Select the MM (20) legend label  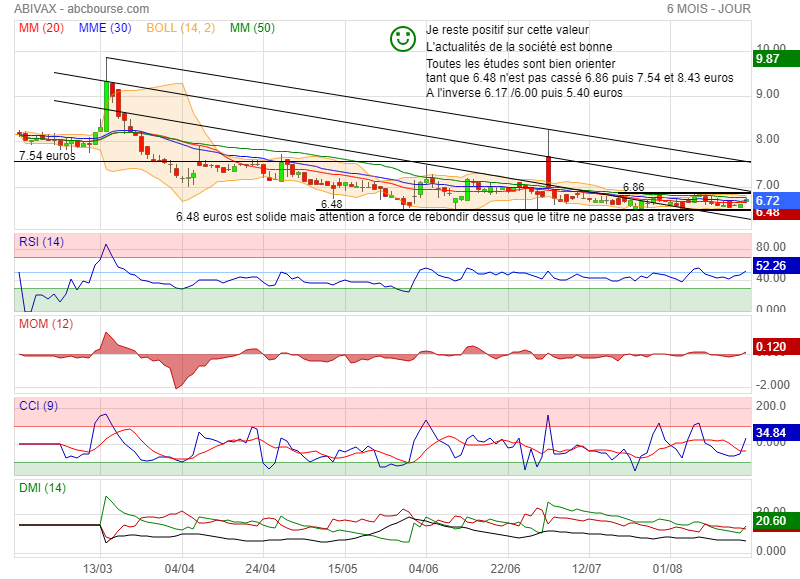coord(41,28)
